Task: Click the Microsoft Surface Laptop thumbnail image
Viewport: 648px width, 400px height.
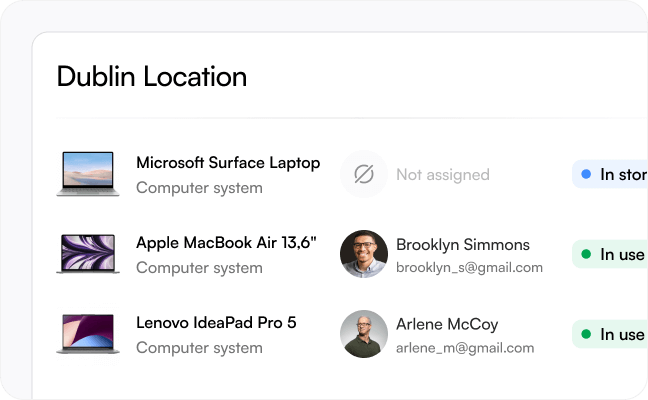Action: coord(88,174)
